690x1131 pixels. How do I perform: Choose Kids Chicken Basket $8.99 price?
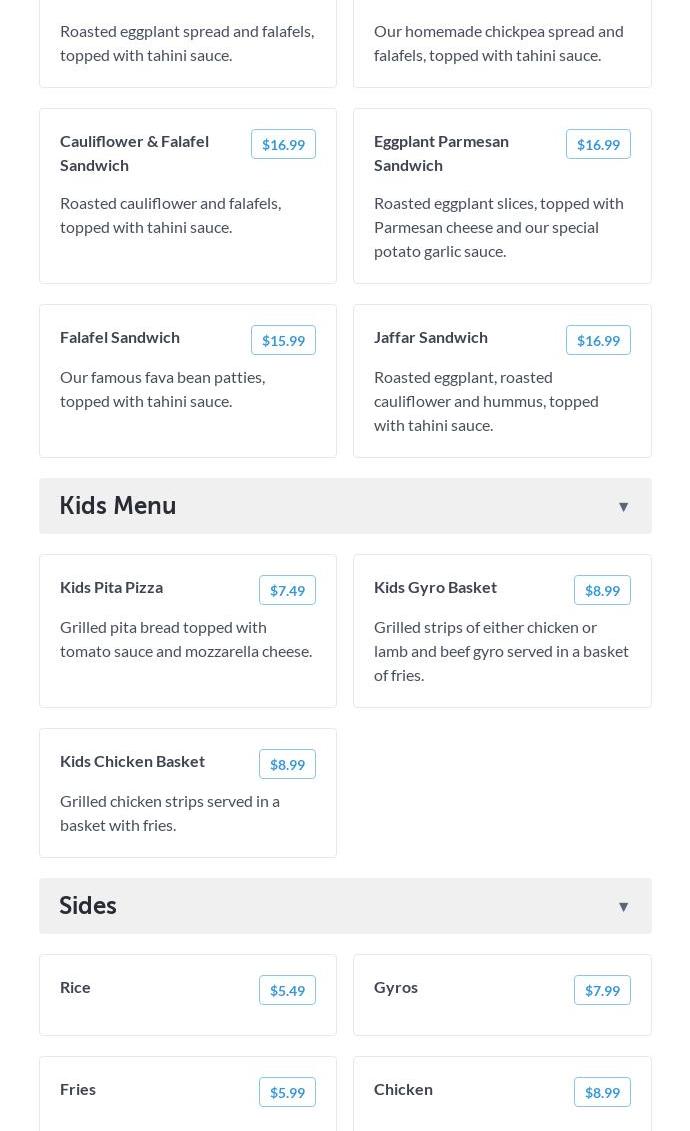coord(287,765)
